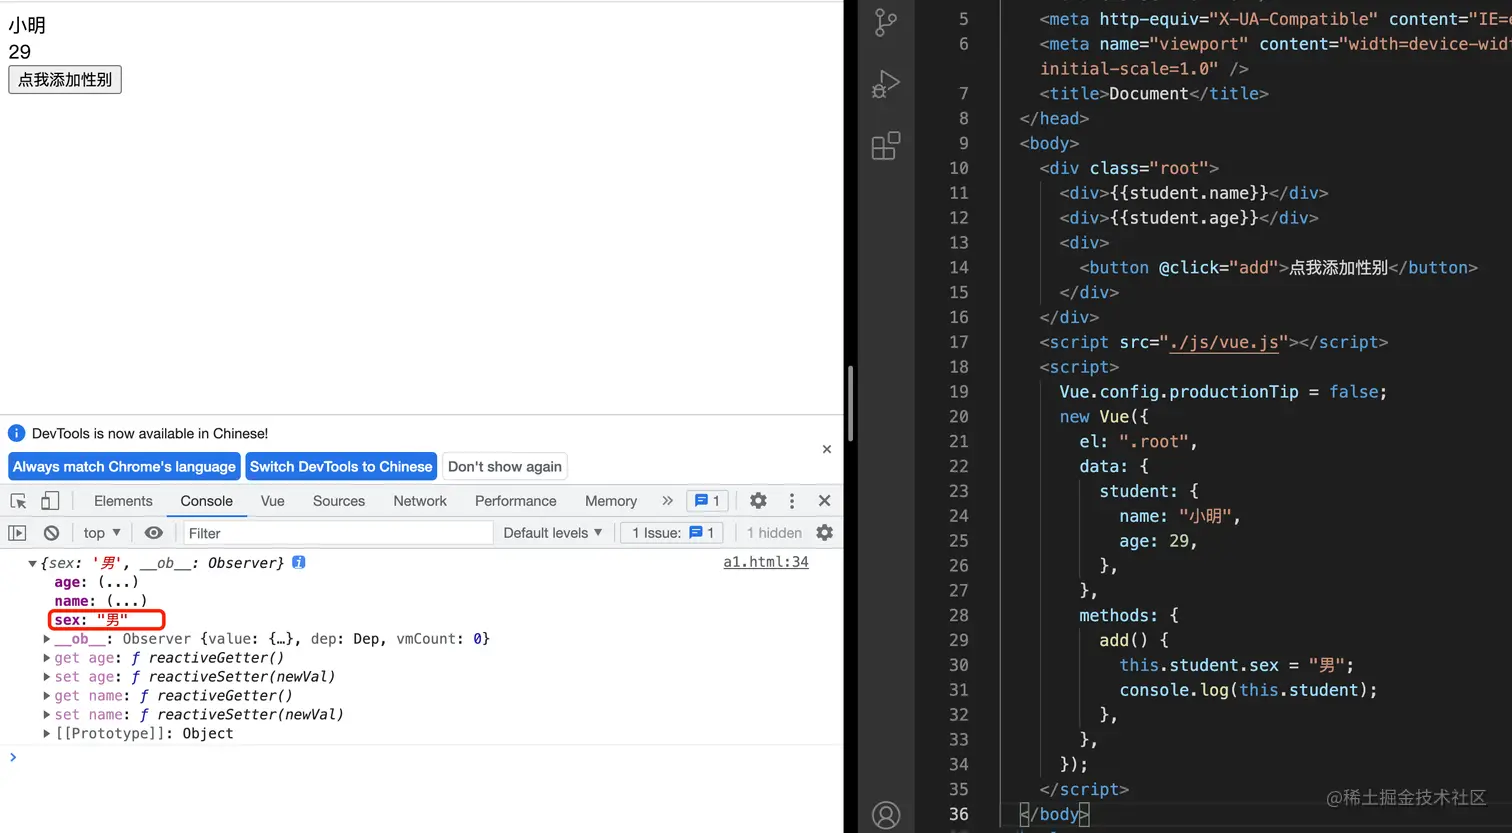Screen dimensions: 1512x833
Task: Close the DevTools panel
Action: (x=824, y=501)
